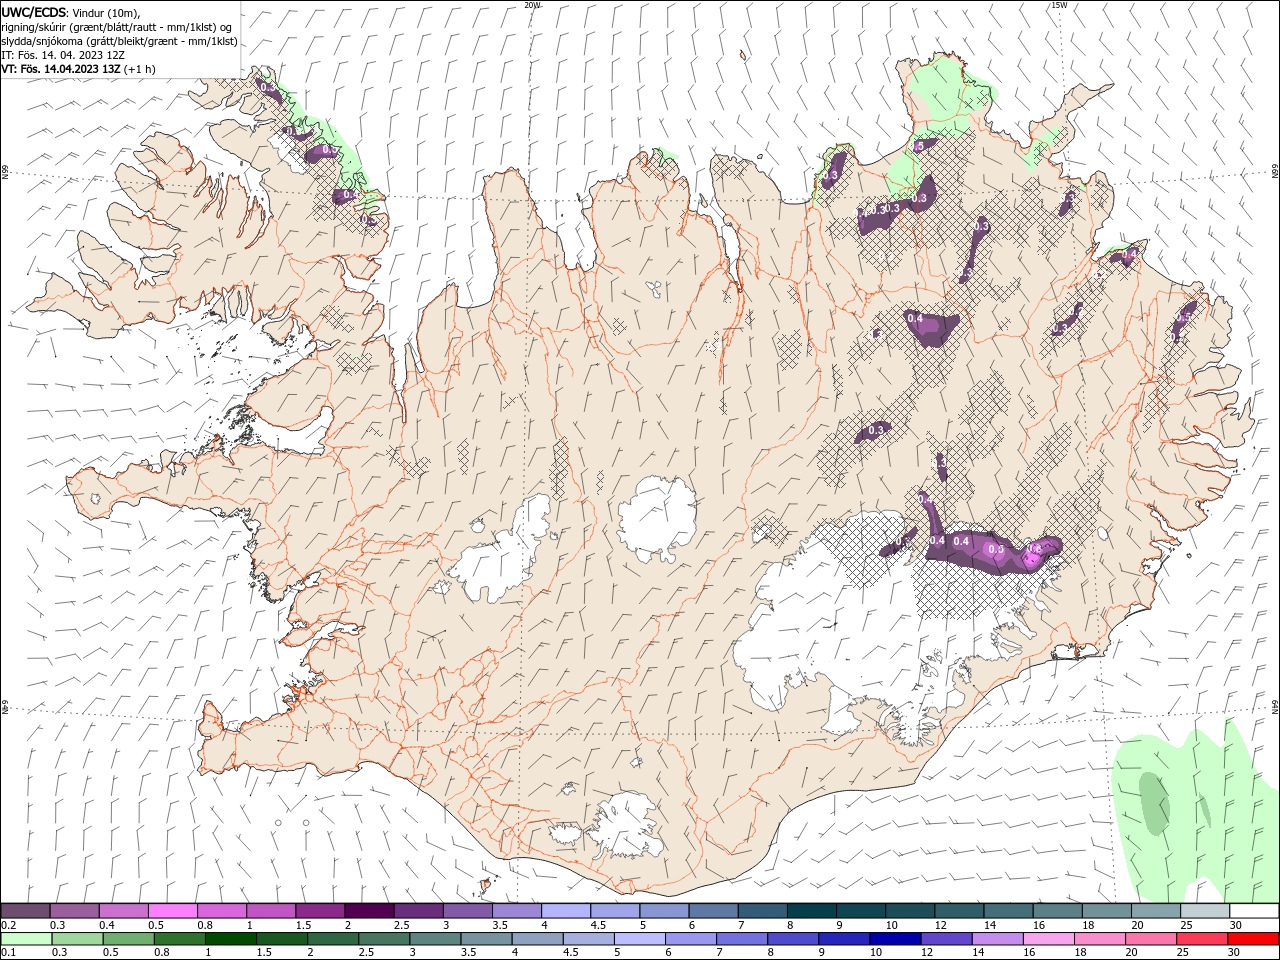Image resolution: width=1280 pixels, height=960 pixels.
Task: Pick the lower legend swatch between 0.3 and 0.5
Action: pyautogui.click(x=77, y=939)
